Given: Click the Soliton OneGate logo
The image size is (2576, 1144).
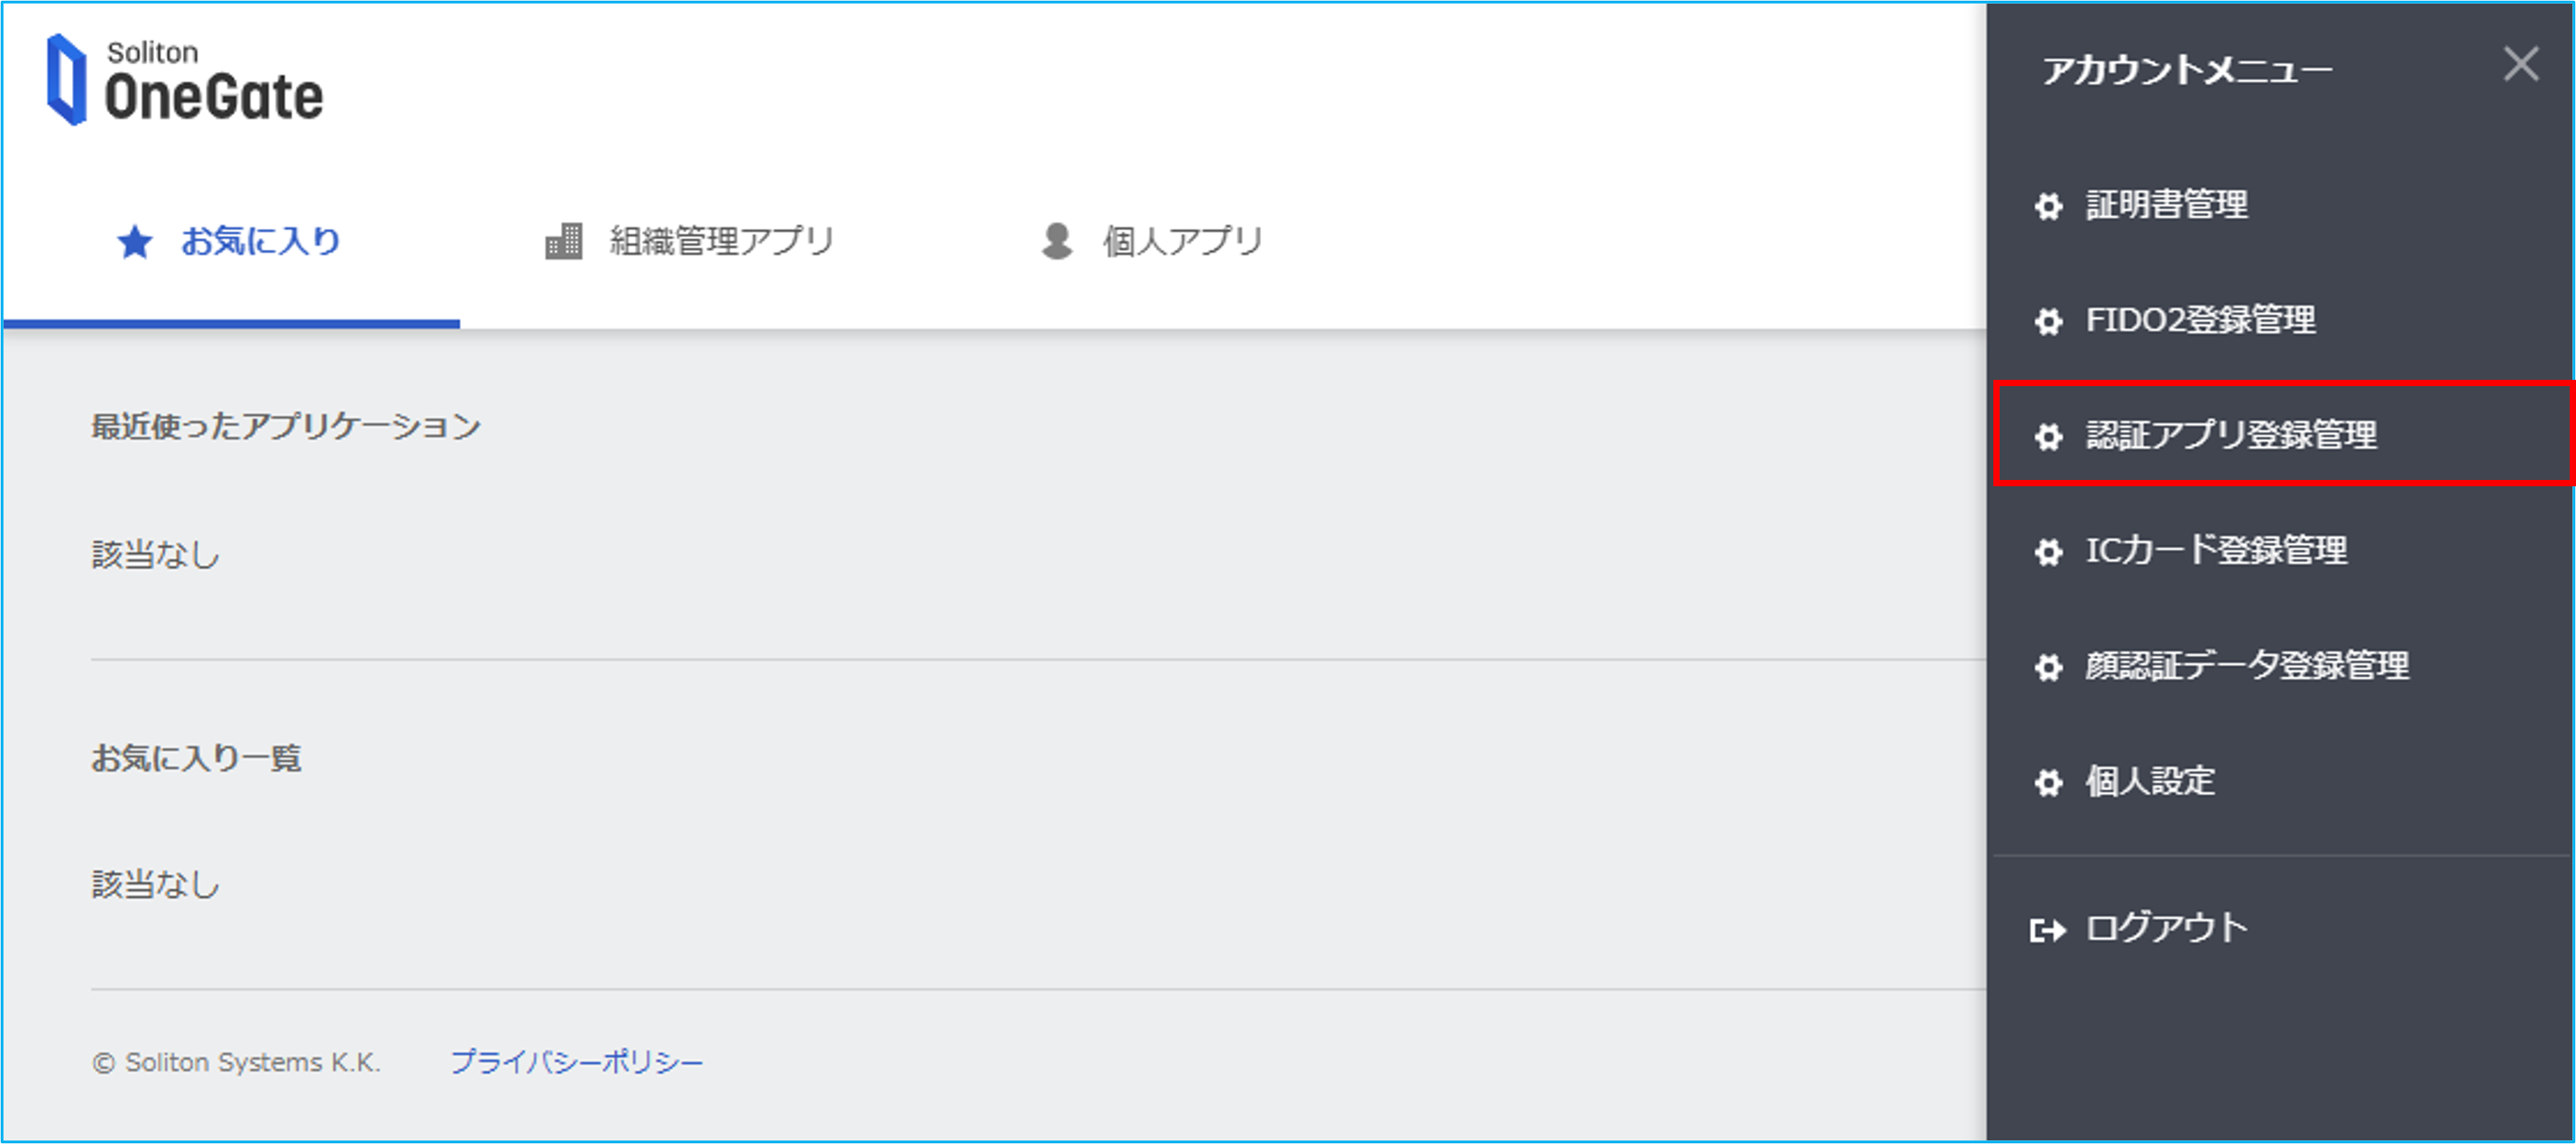Looking at the screenshot, I should tap(185, 80).
